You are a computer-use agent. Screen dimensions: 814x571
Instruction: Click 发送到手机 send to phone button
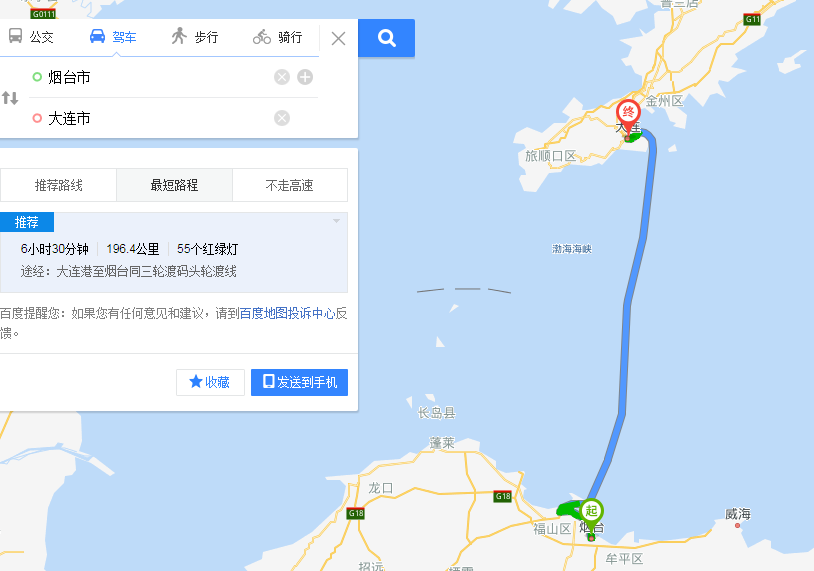300,383
